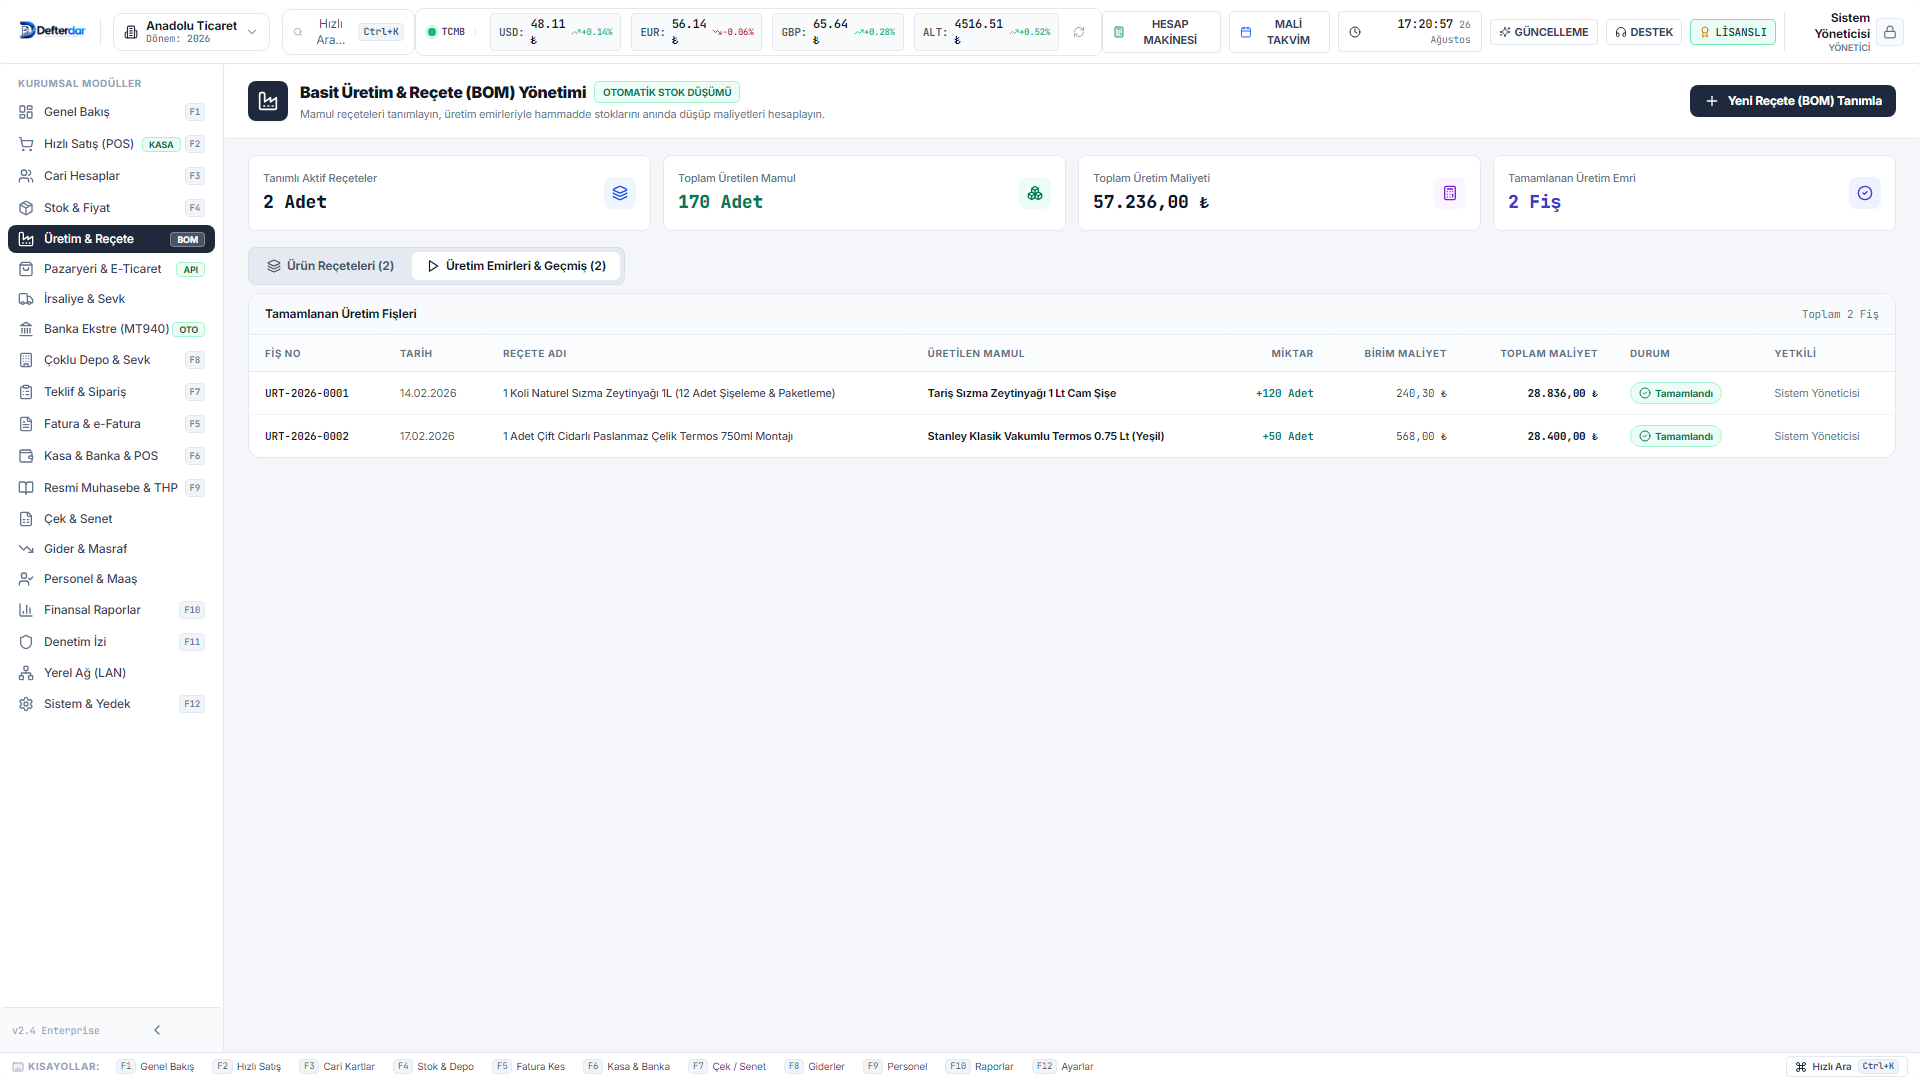Click Resmi Muhasebe & THP book icon
Screen dimensions: 1920x1080
click(26, 488)
